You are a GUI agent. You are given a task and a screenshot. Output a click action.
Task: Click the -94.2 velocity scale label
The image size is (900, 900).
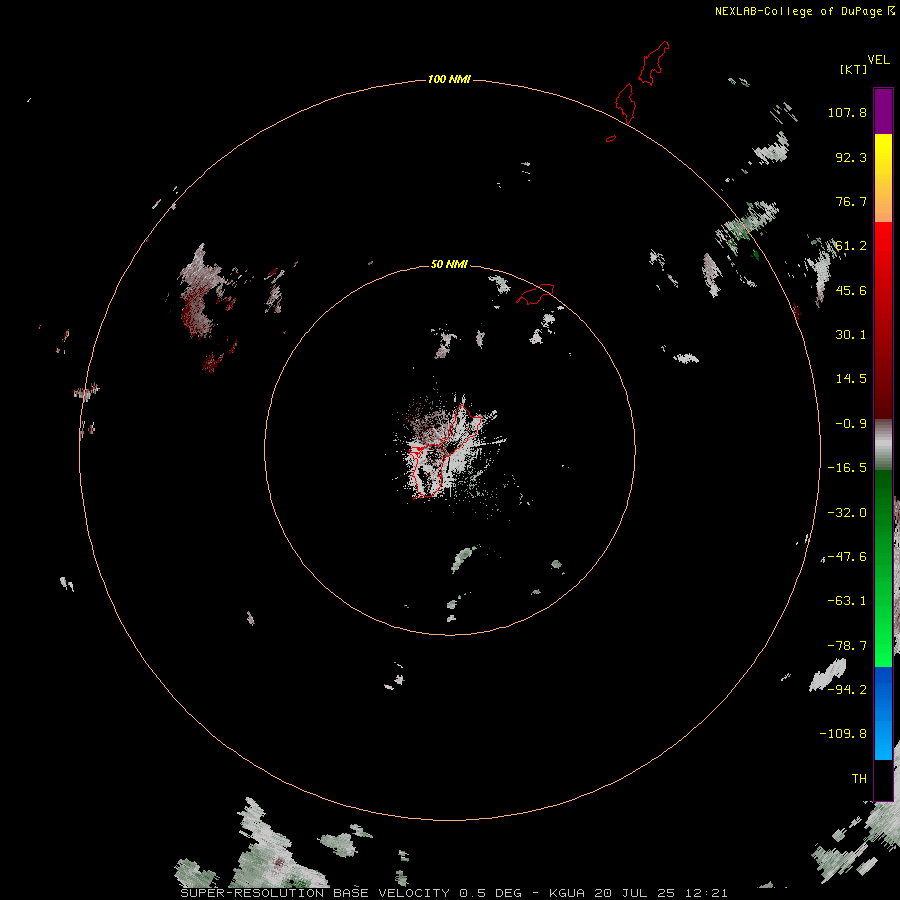click(x=847, y=689)
